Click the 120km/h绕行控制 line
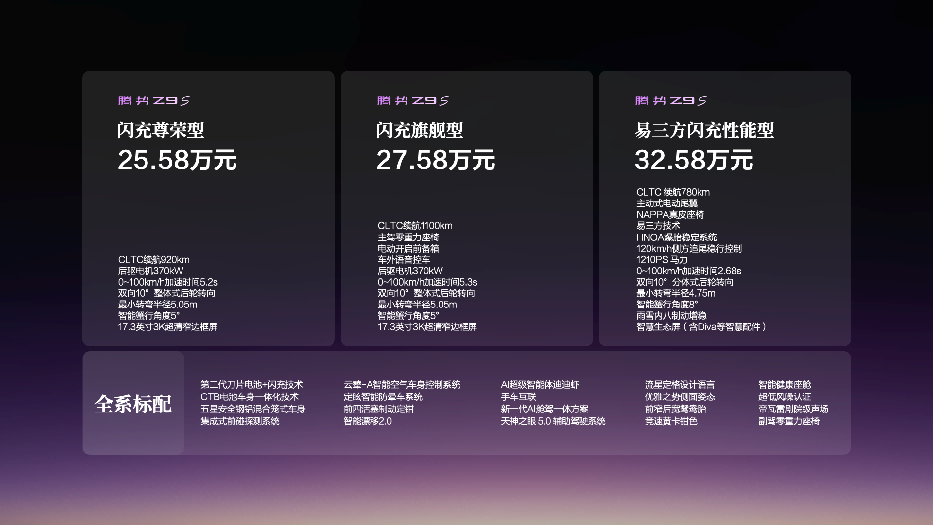The height and width of the screenshot is (525, 933). (x=689, y=248)
